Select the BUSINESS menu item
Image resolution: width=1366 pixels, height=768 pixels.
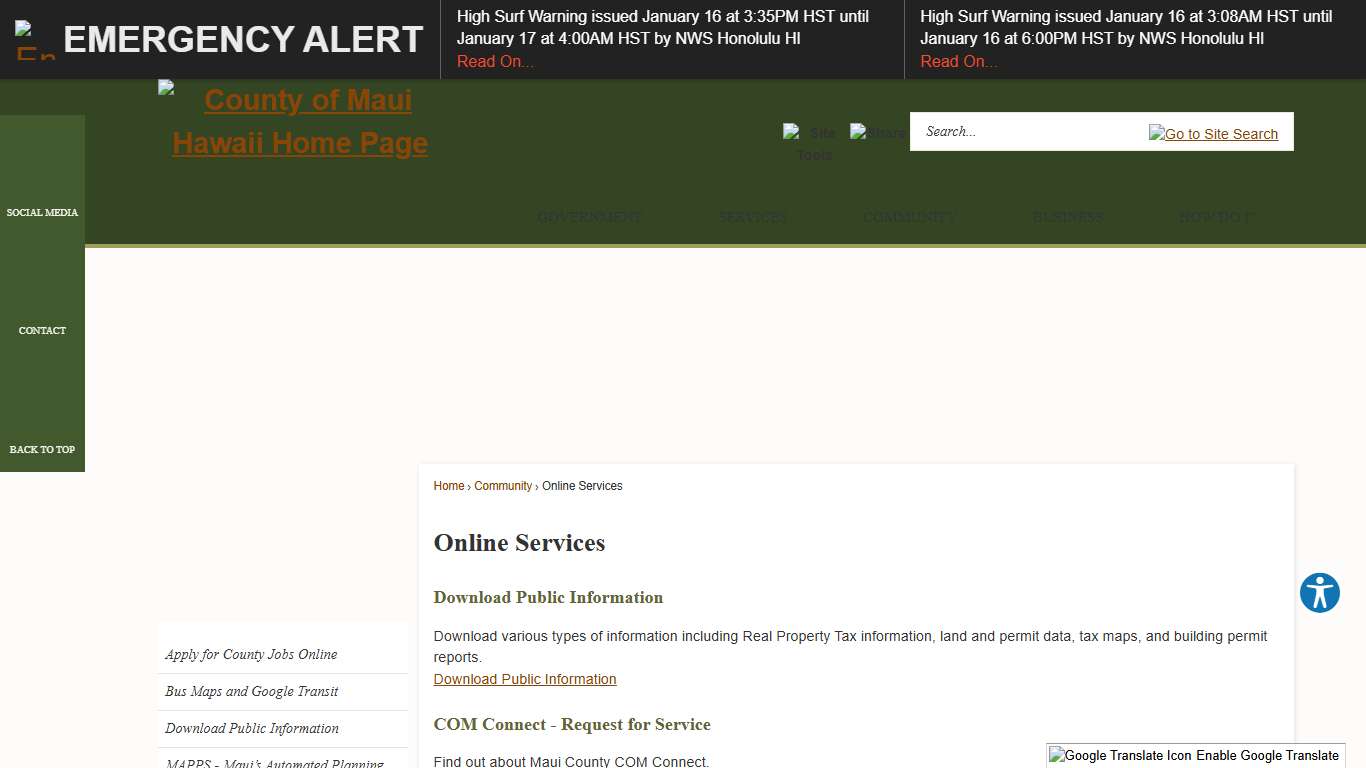(1068, 217)
